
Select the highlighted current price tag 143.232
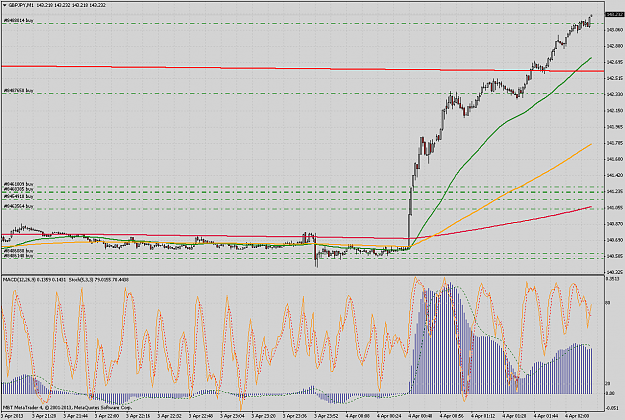[615, 14]
